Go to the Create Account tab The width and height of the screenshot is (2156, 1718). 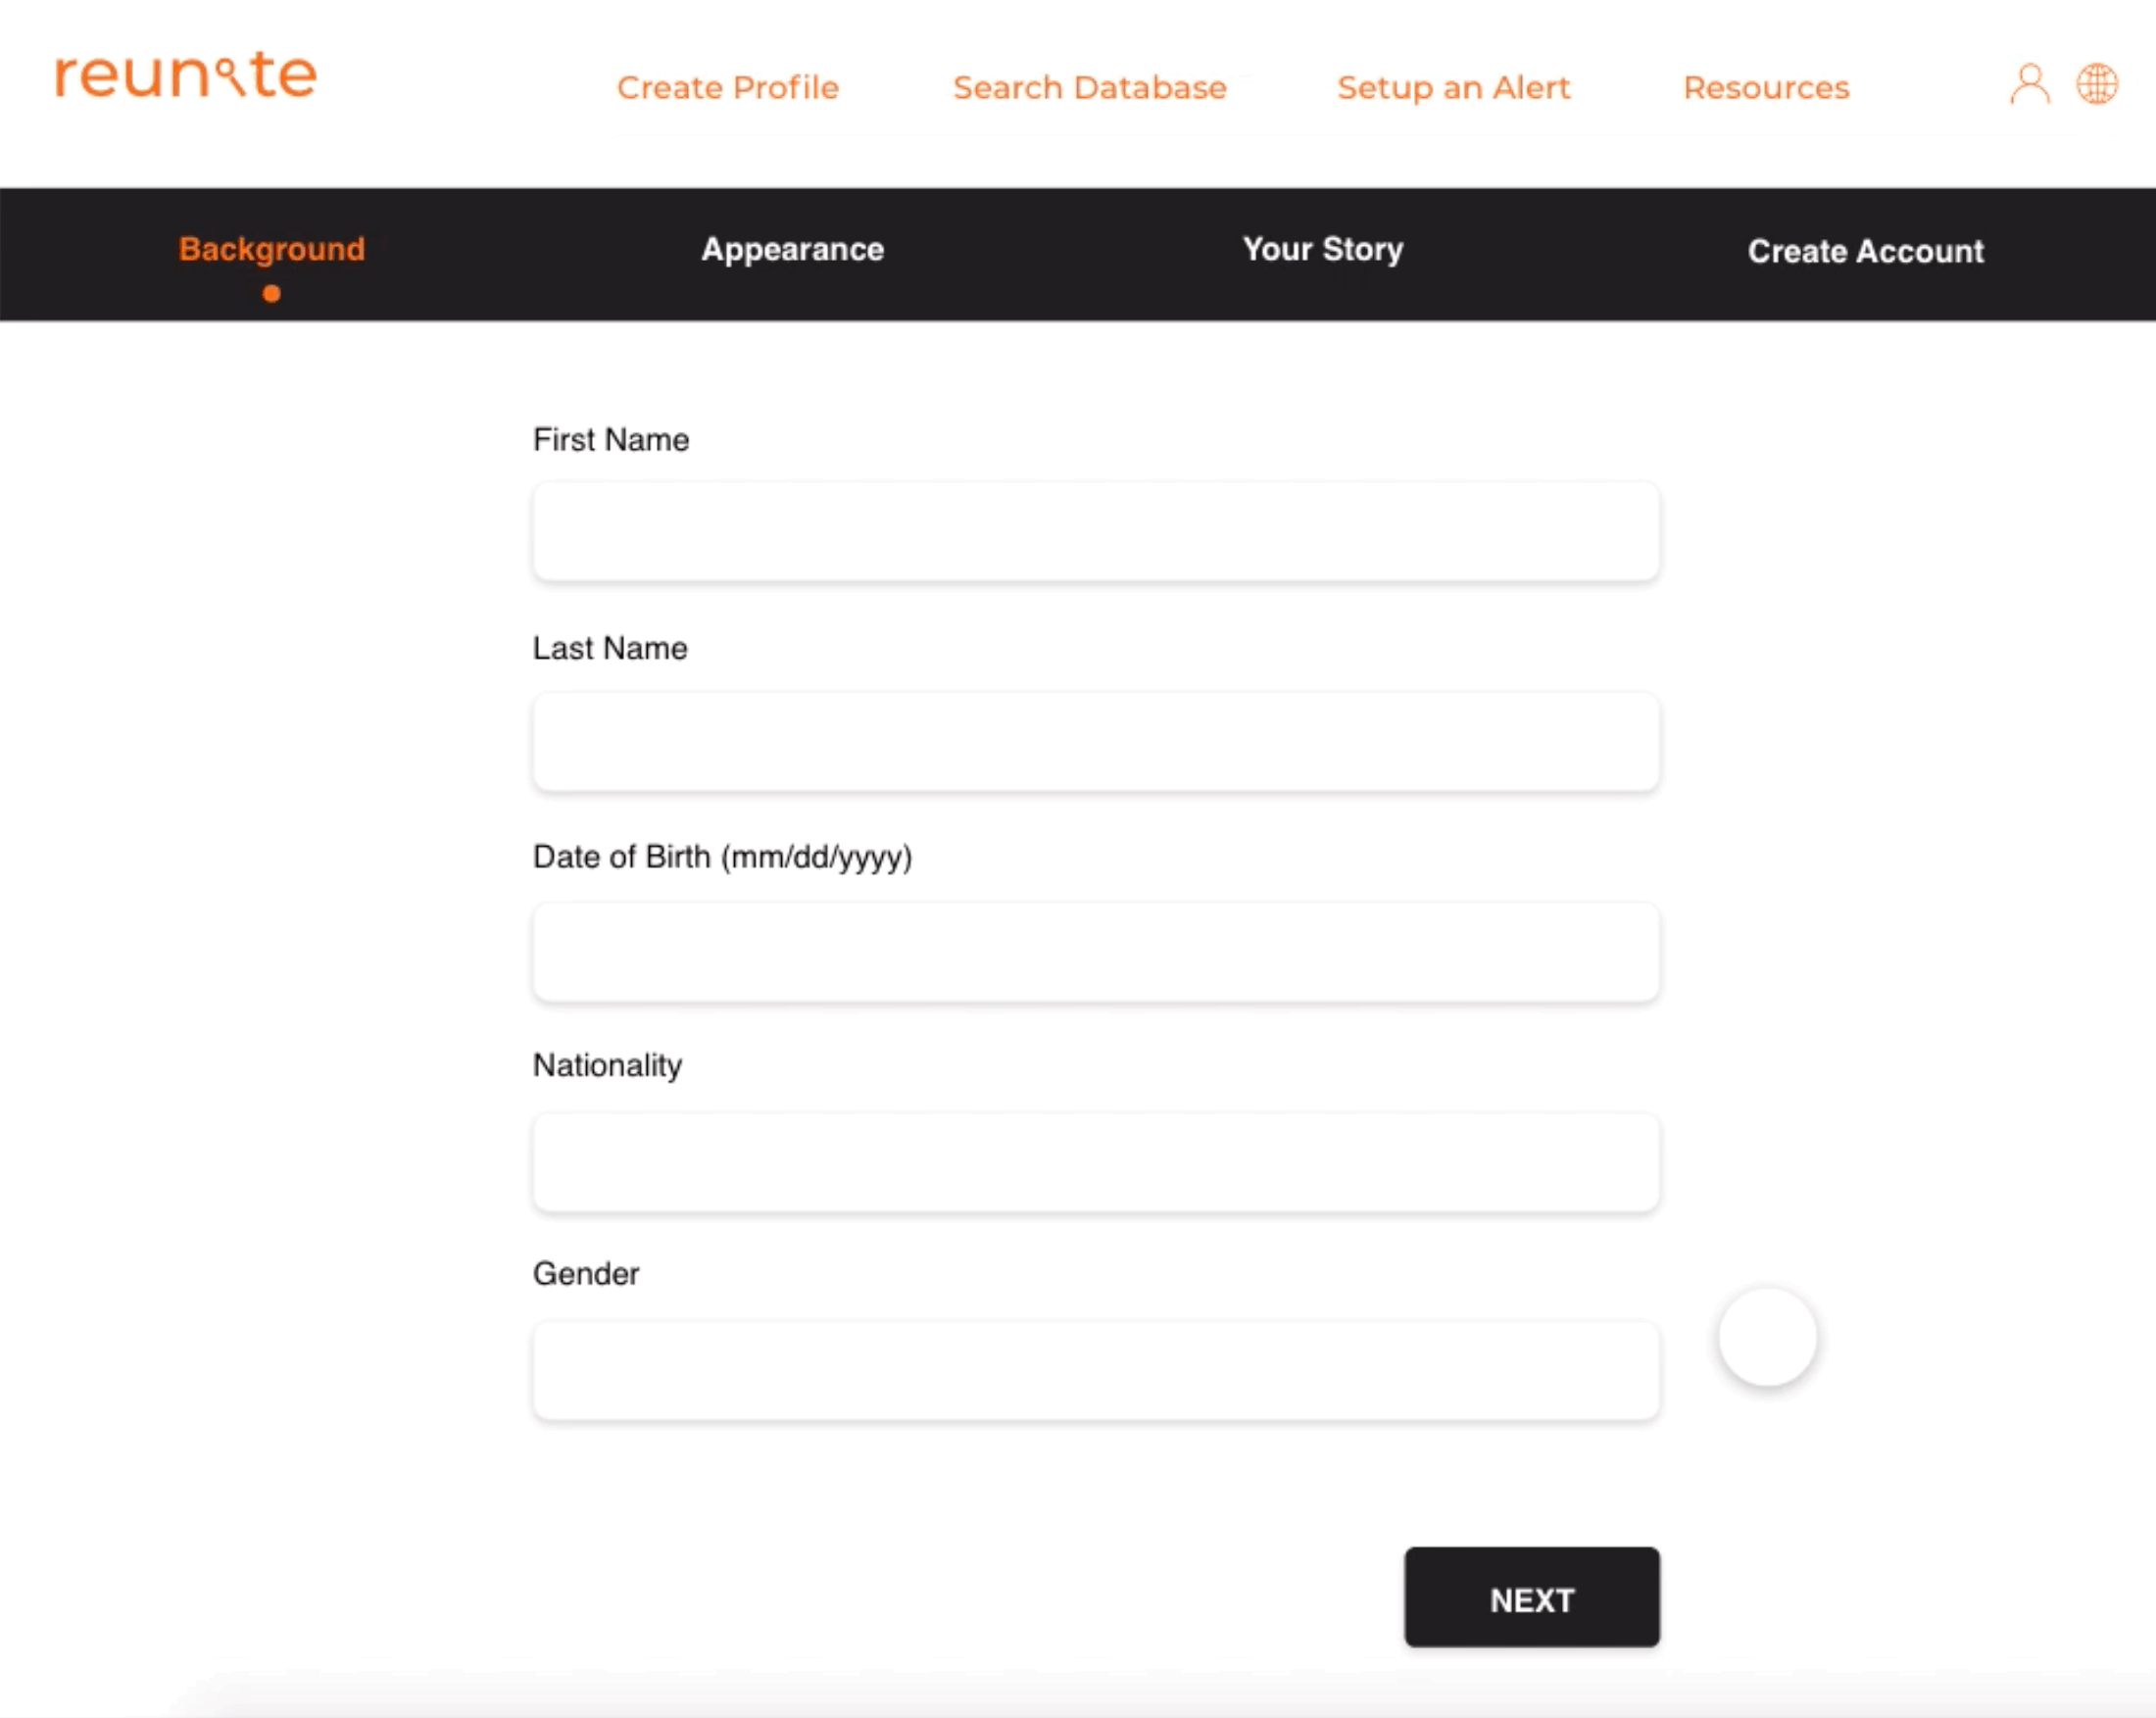[1865, 251]
